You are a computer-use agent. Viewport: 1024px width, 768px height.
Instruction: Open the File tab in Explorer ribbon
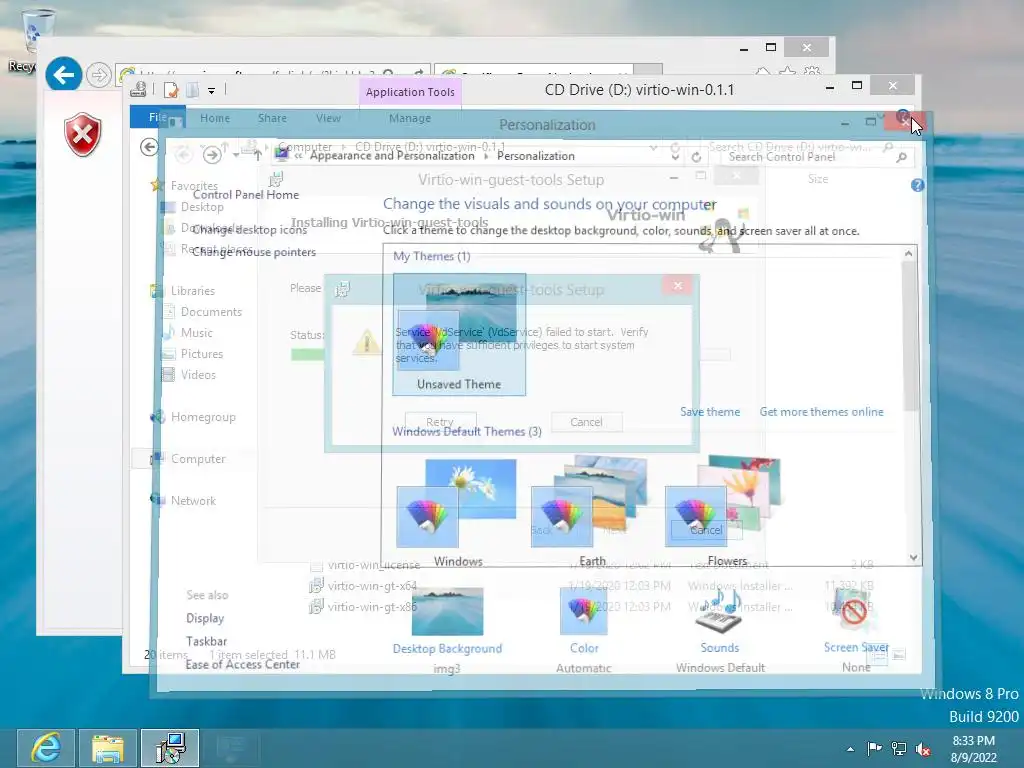click(x=157, y=118)
